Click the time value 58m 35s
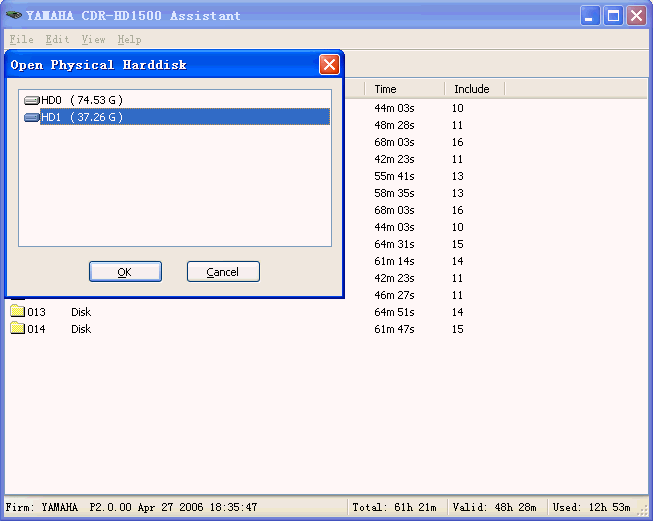 tap(394, 193)
